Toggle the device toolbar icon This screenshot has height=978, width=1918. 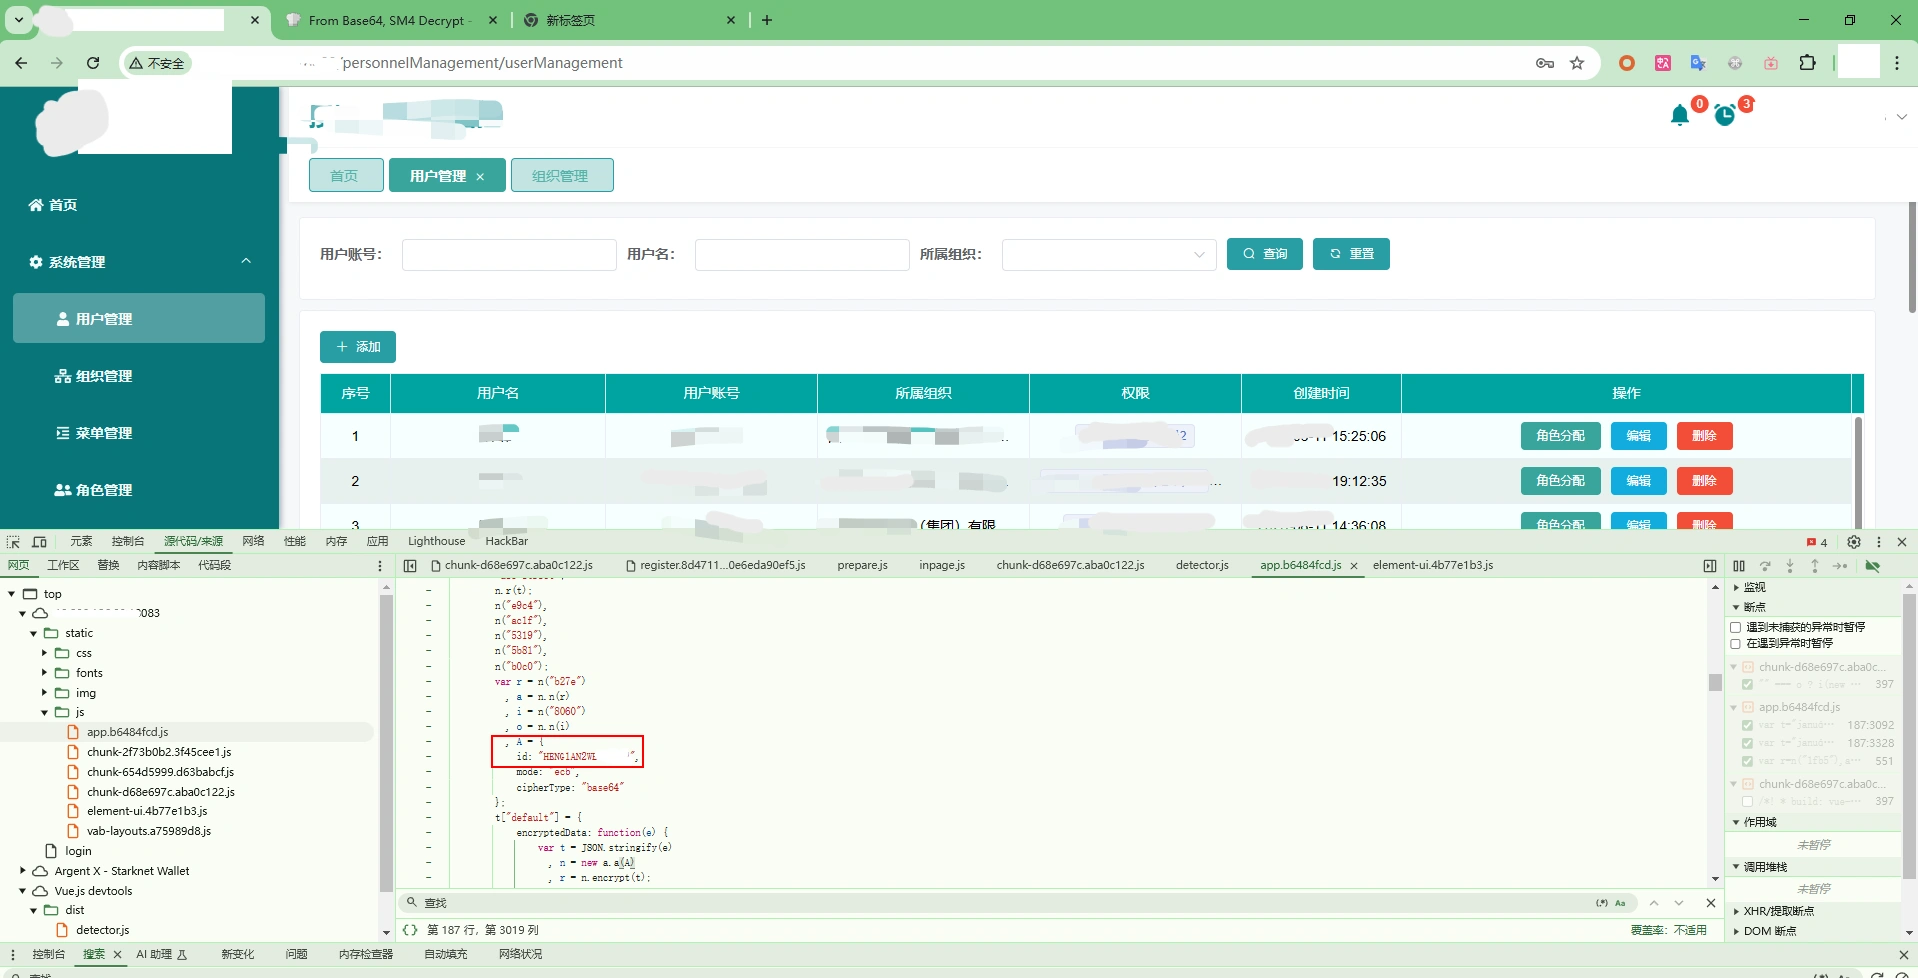[x=39, y=542]
